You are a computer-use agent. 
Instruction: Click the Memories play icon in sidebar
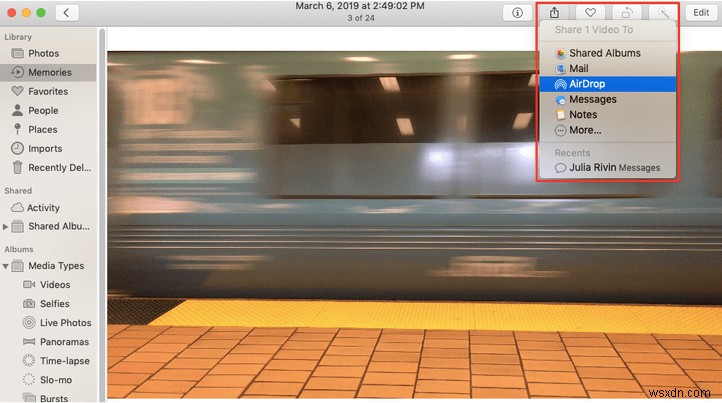17,72
